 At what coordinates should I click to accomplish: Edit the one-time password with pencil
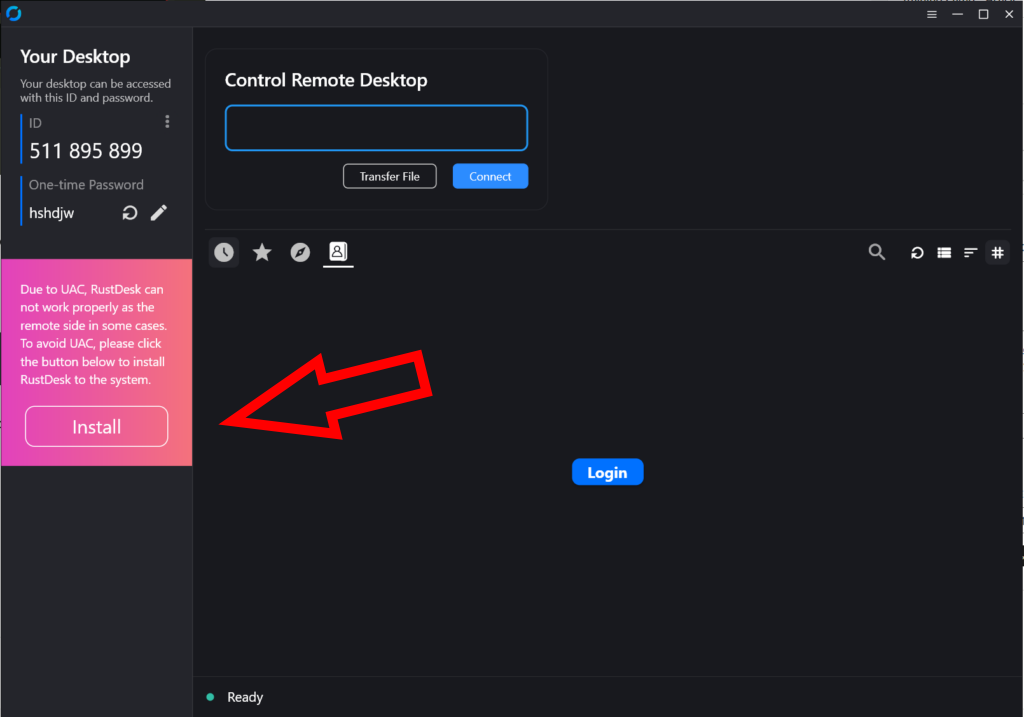tap(159, 213)
